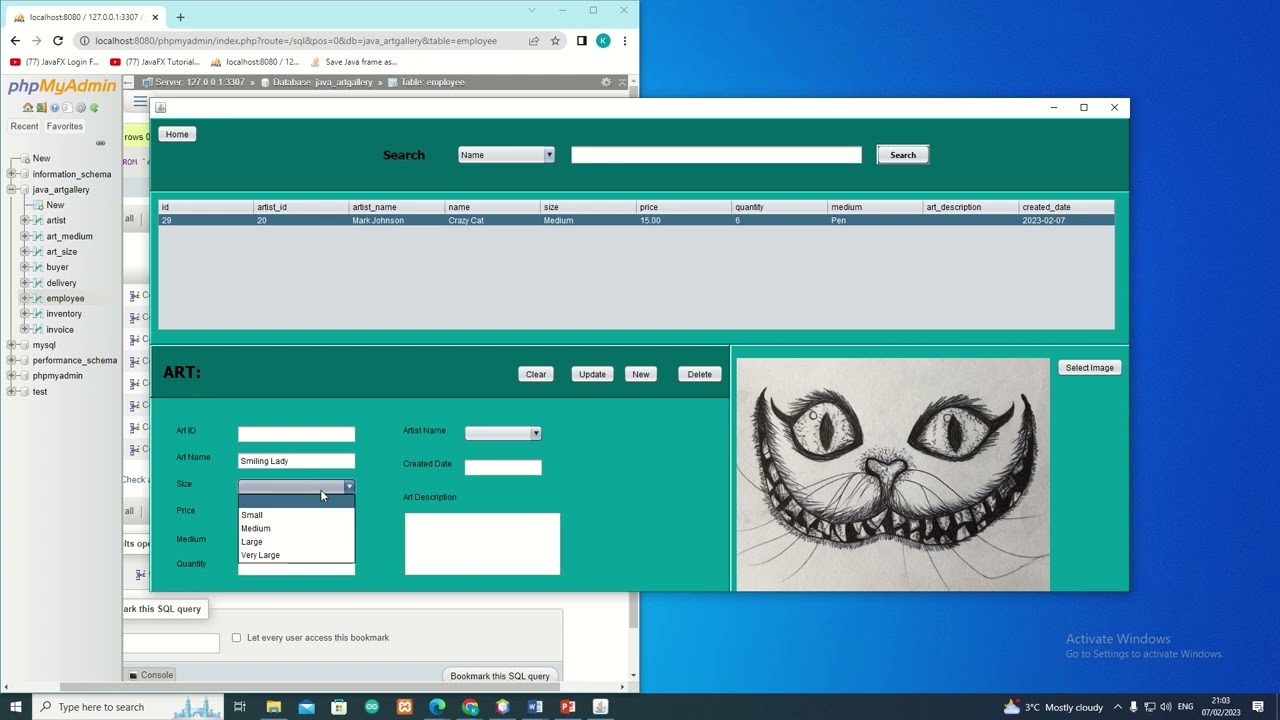
Task: Choose Small from Size list
Action: (x=296, y=515)
